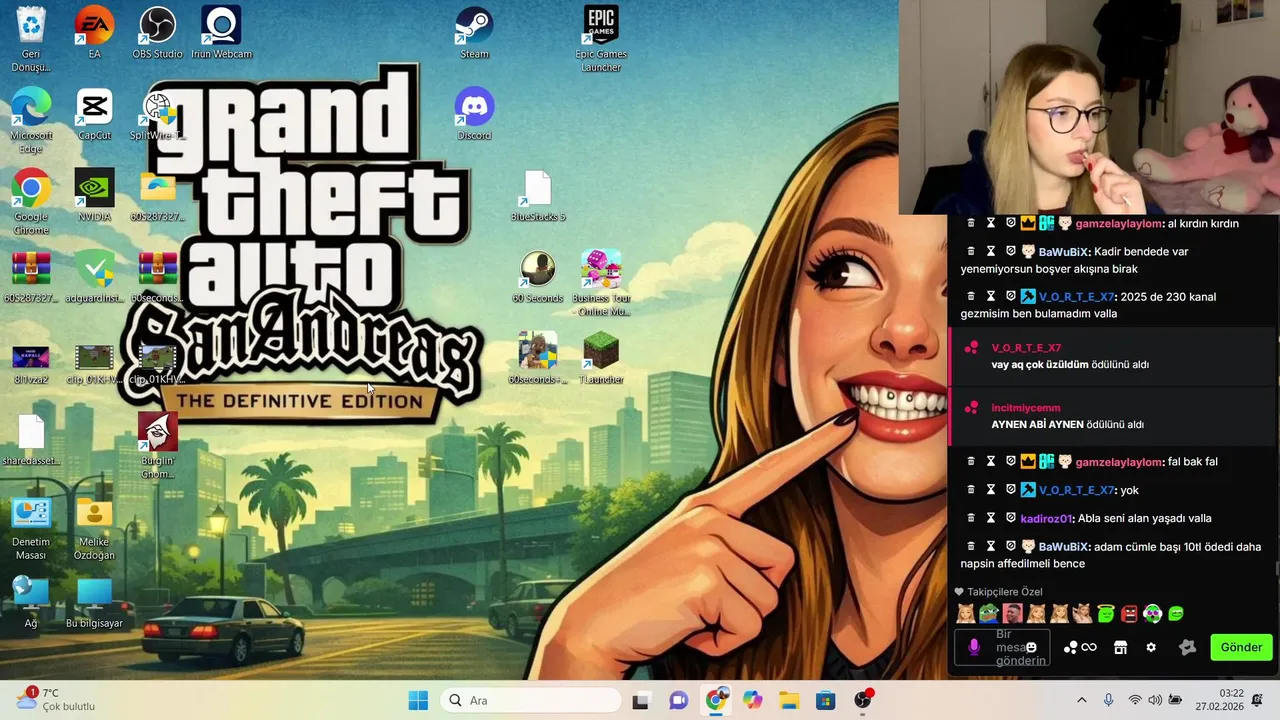Click the grey star badge icon beside Gönder
Viewport: 1280px width, 720px height.
[x=1187, y=647]
